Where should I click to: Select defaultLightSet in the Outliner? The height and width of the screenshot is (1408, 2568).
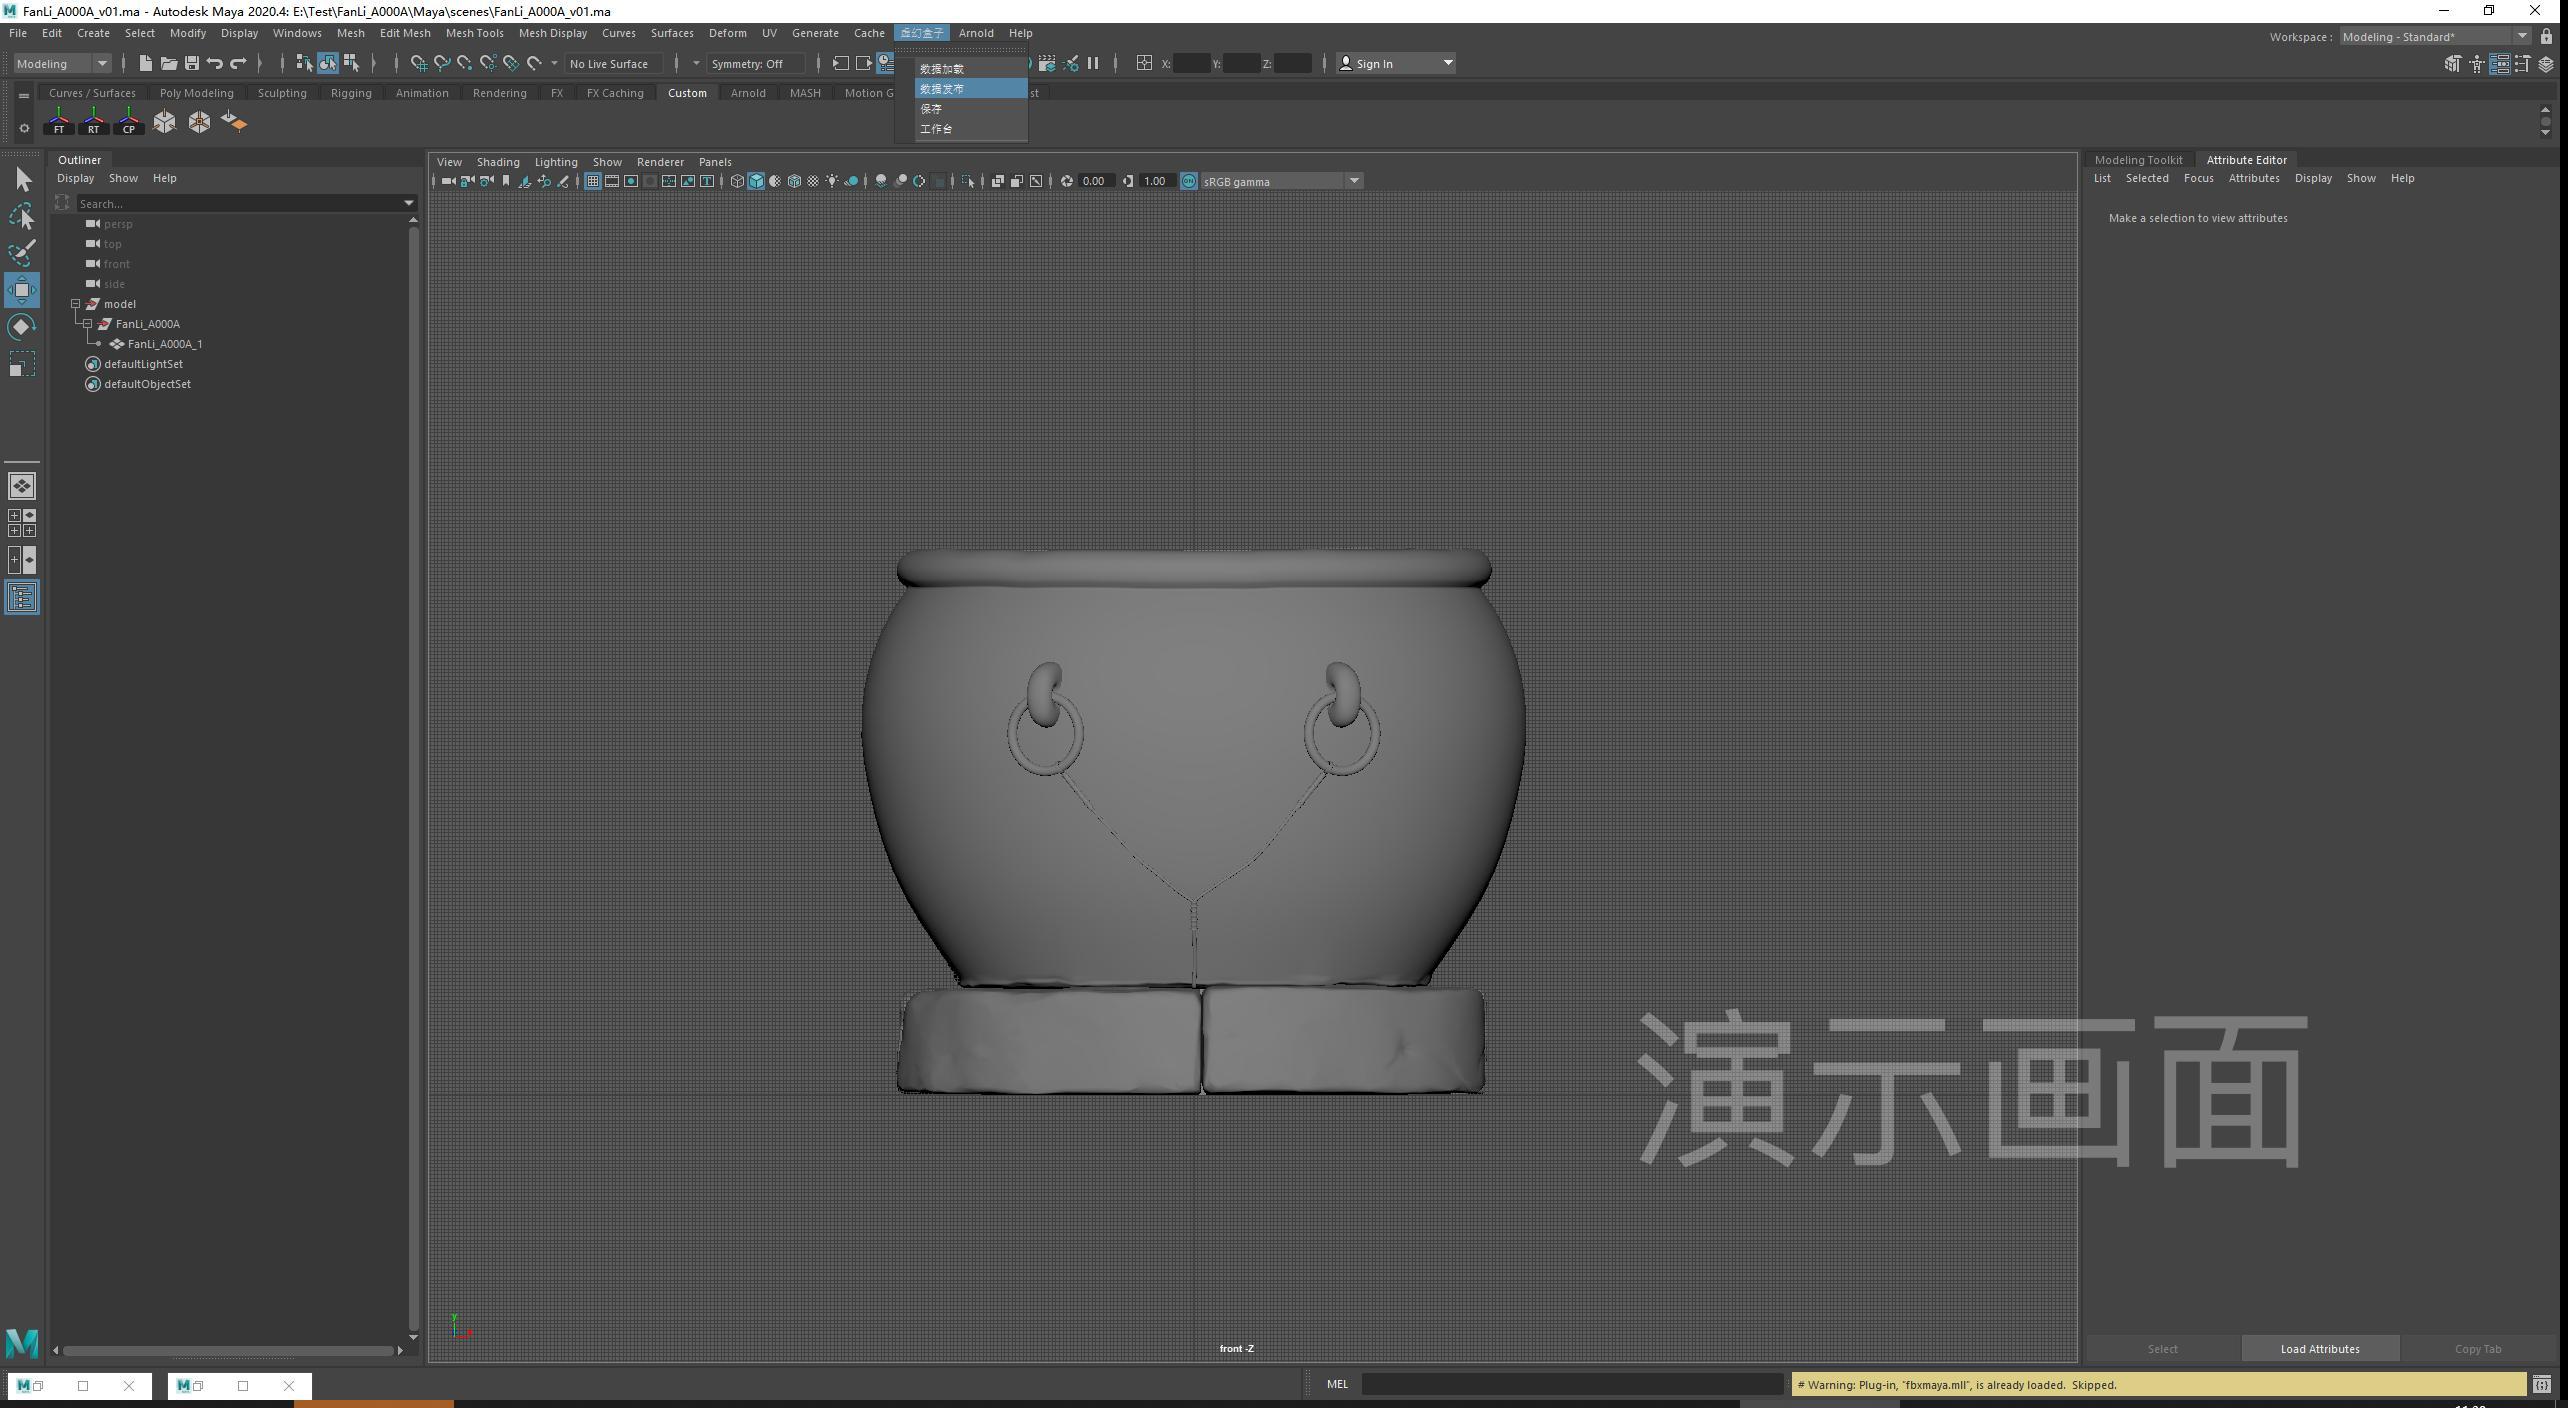tap(143, 364)
